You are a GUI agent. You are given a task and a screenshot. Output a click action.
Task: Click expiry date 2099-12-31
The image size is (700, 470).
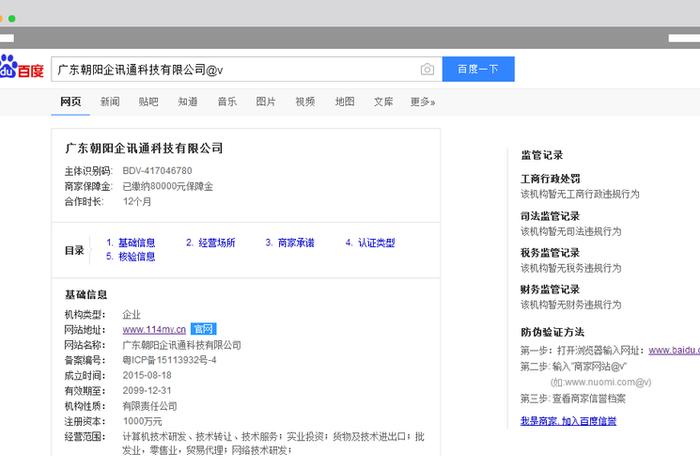coord(147,390)
